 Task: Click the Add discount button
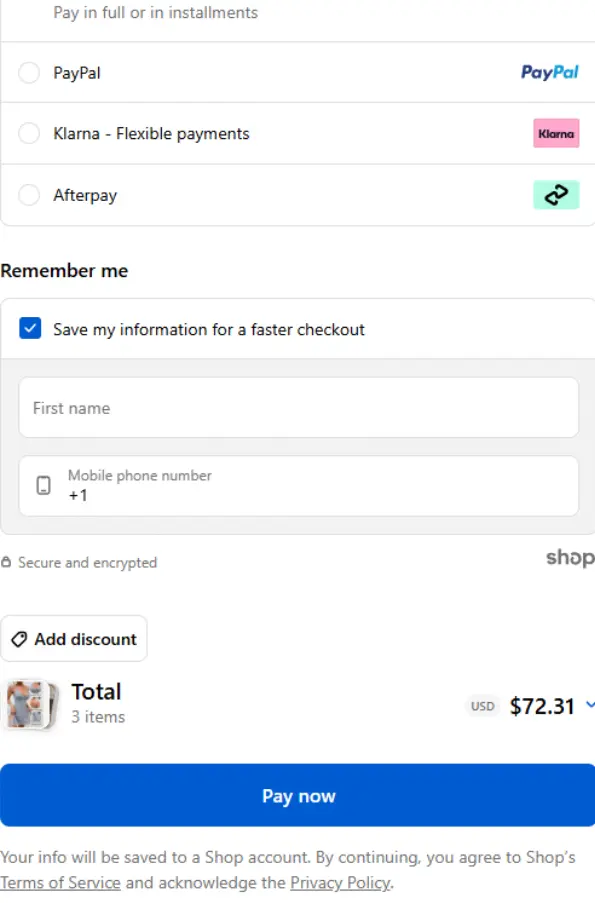coord(74,638)
